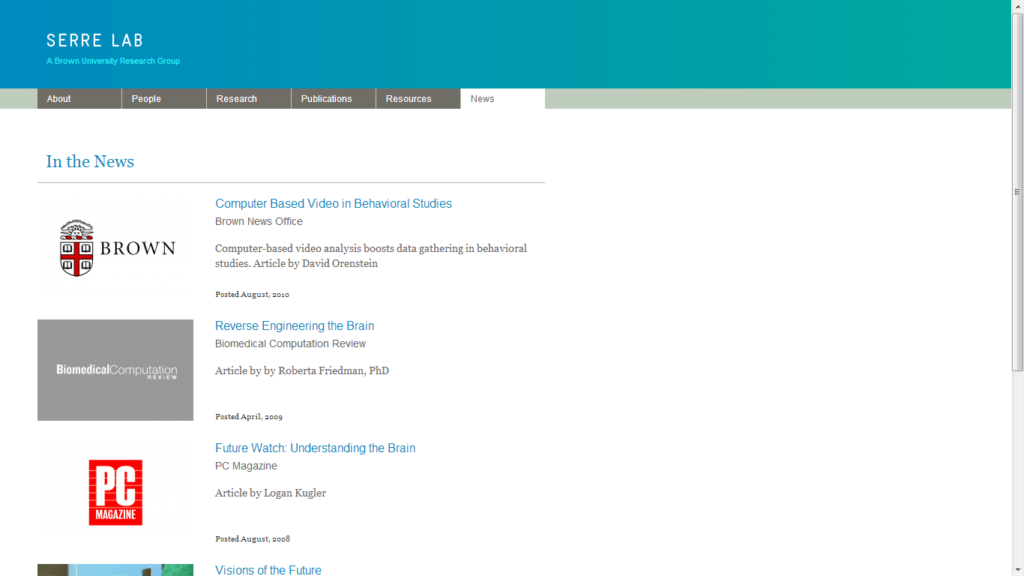The image size is (1024, 576).
Task: Click the SERRE LAB site title
Action: pos(95,40)
